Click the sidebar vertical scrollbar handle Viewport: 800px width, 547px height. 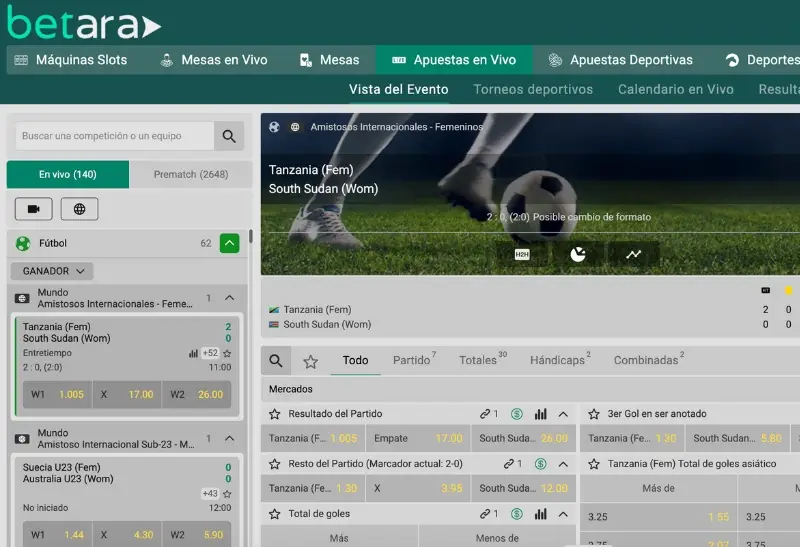[251, 236]
